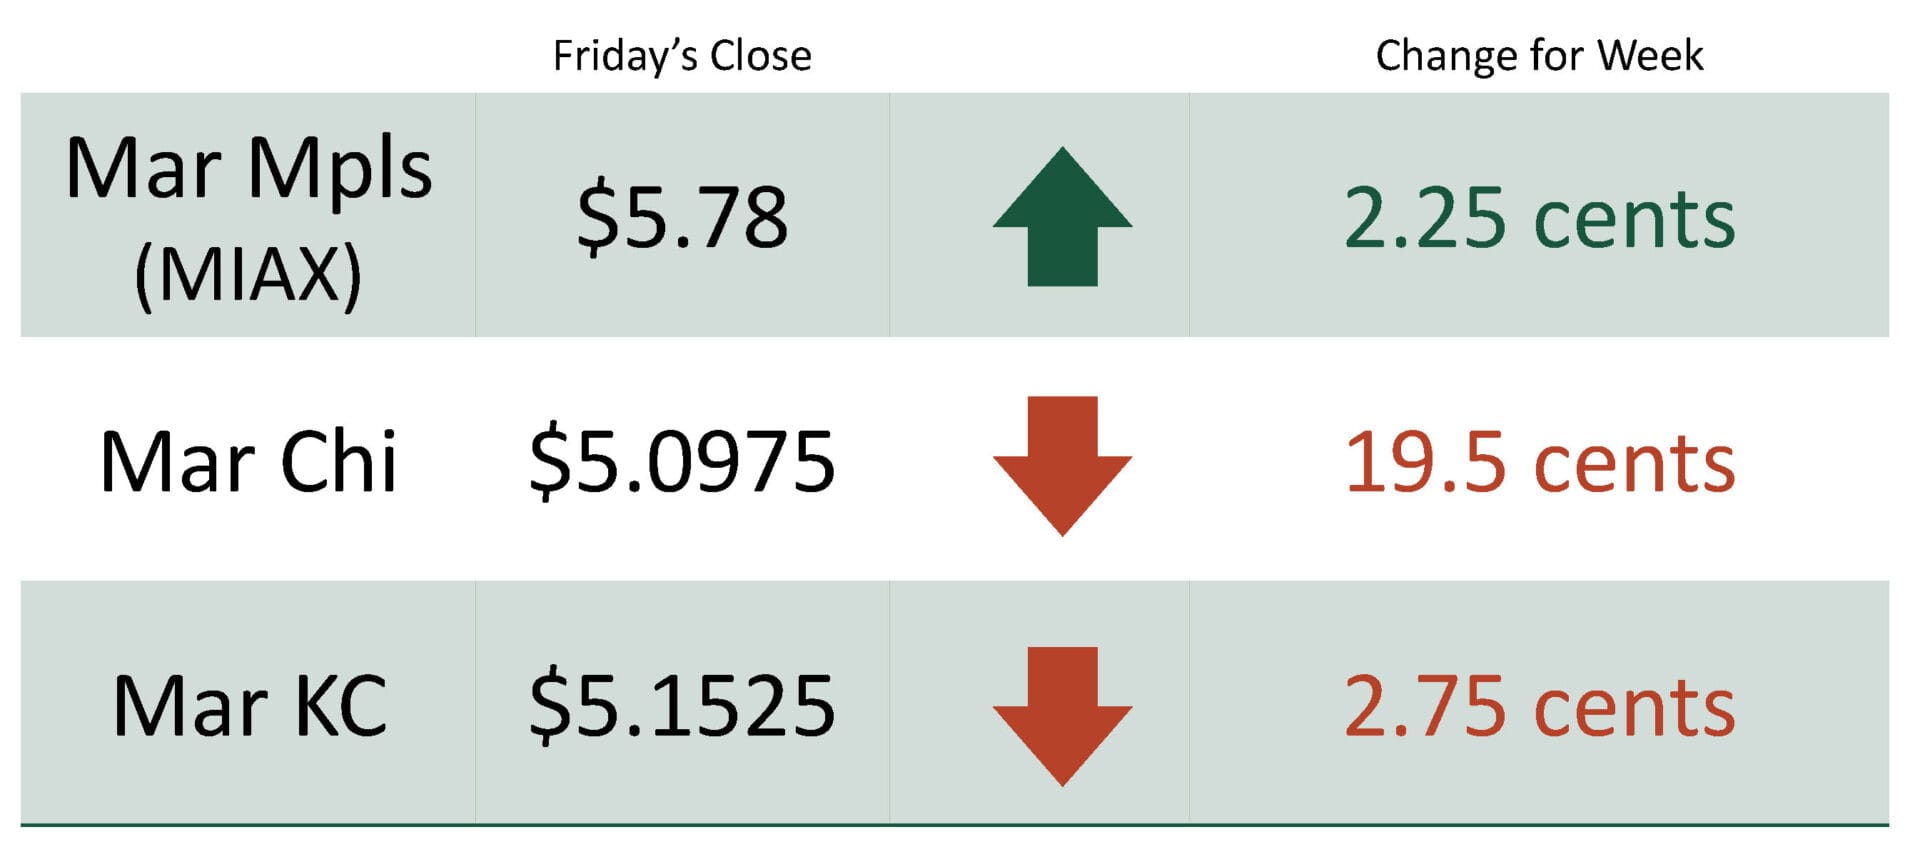Image resolution: width=1920 pixels, height=842 pixels.
Task: Select the $5.0975 closing price
Action: 682,462
